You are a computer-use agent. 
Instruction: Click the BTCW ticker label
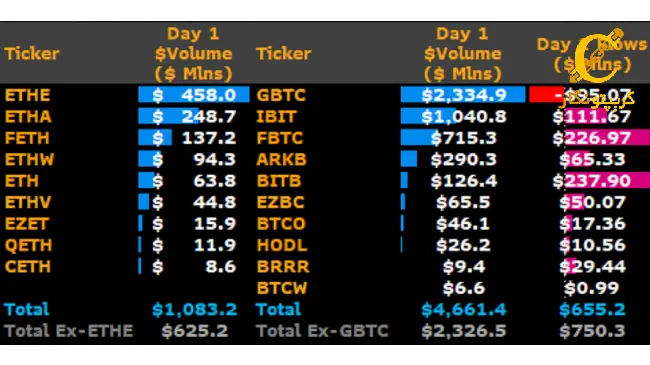[x=282, y=288]
